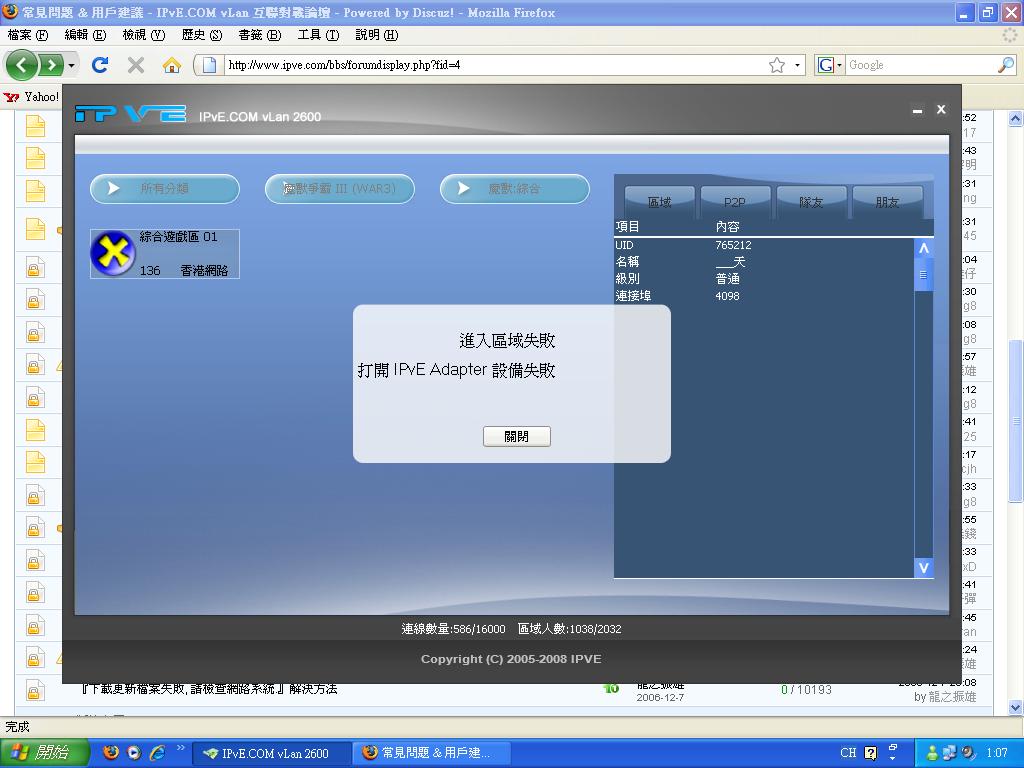
Task: Open the 工具 menu in Firefox
Action: pos(318,33)
